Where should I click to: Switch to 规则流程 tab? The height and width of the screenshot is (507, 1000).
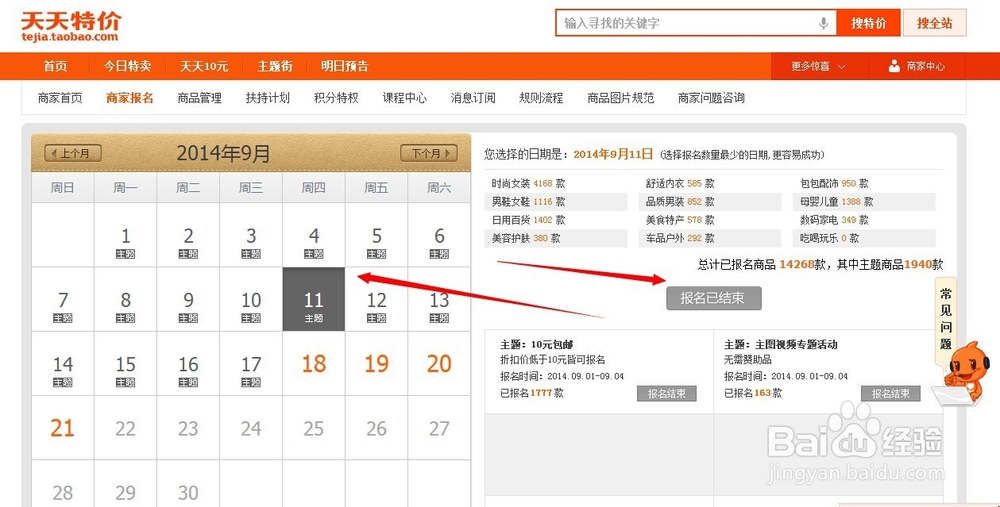click(541, 98)
